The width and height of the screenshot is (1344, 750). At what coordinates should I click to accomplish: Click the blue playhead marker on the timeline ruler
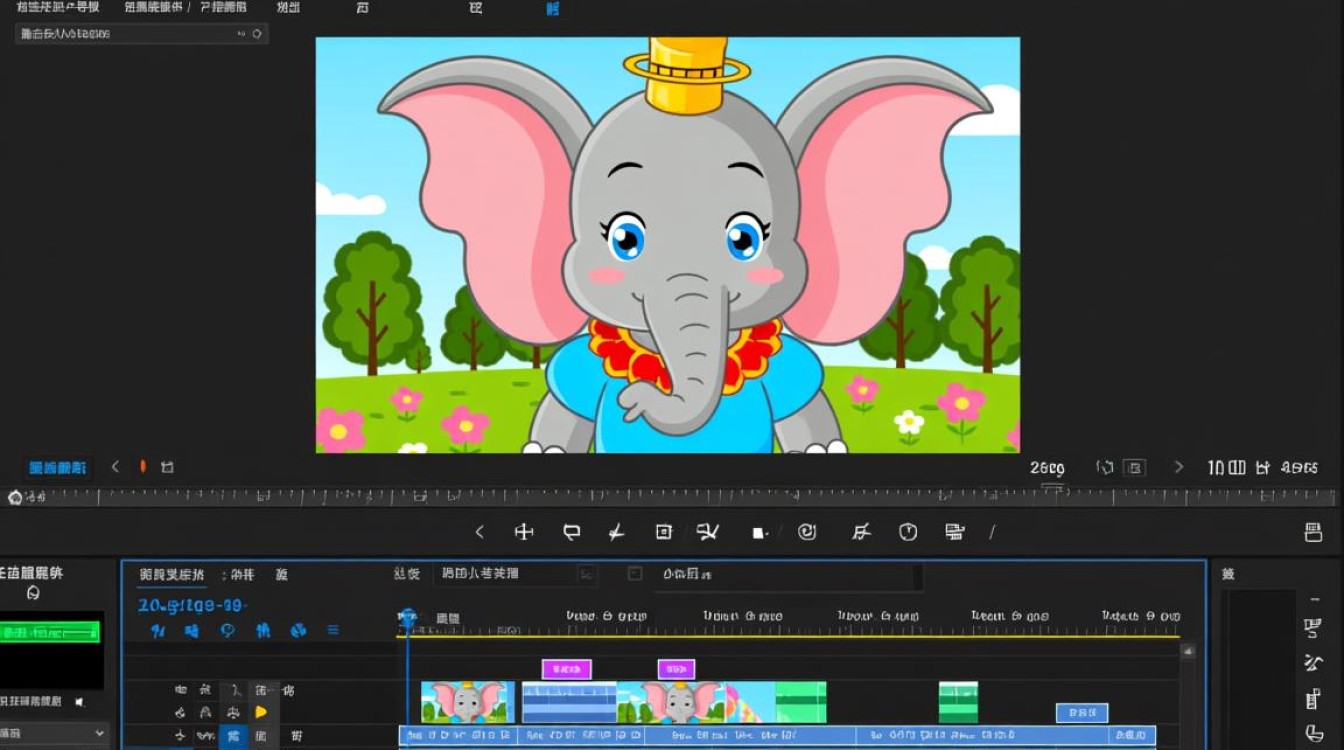coord(408,619)
